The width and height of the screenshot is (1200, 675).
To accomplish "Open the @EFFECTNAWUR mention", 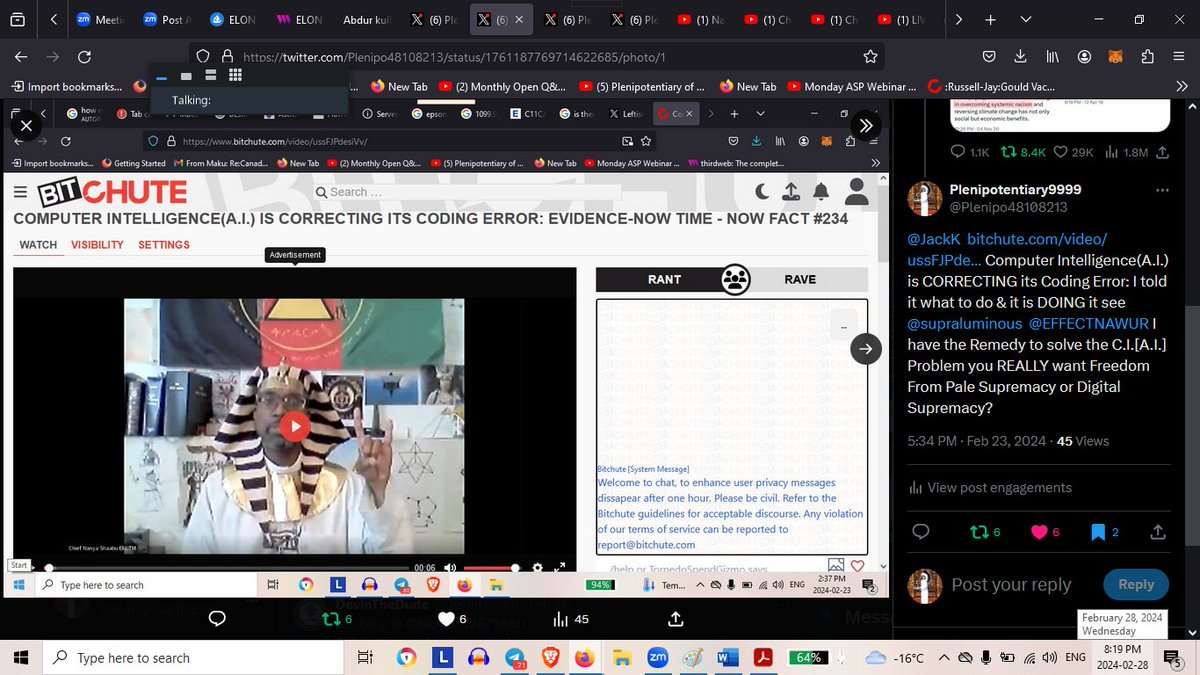I will pos(1088,324).
